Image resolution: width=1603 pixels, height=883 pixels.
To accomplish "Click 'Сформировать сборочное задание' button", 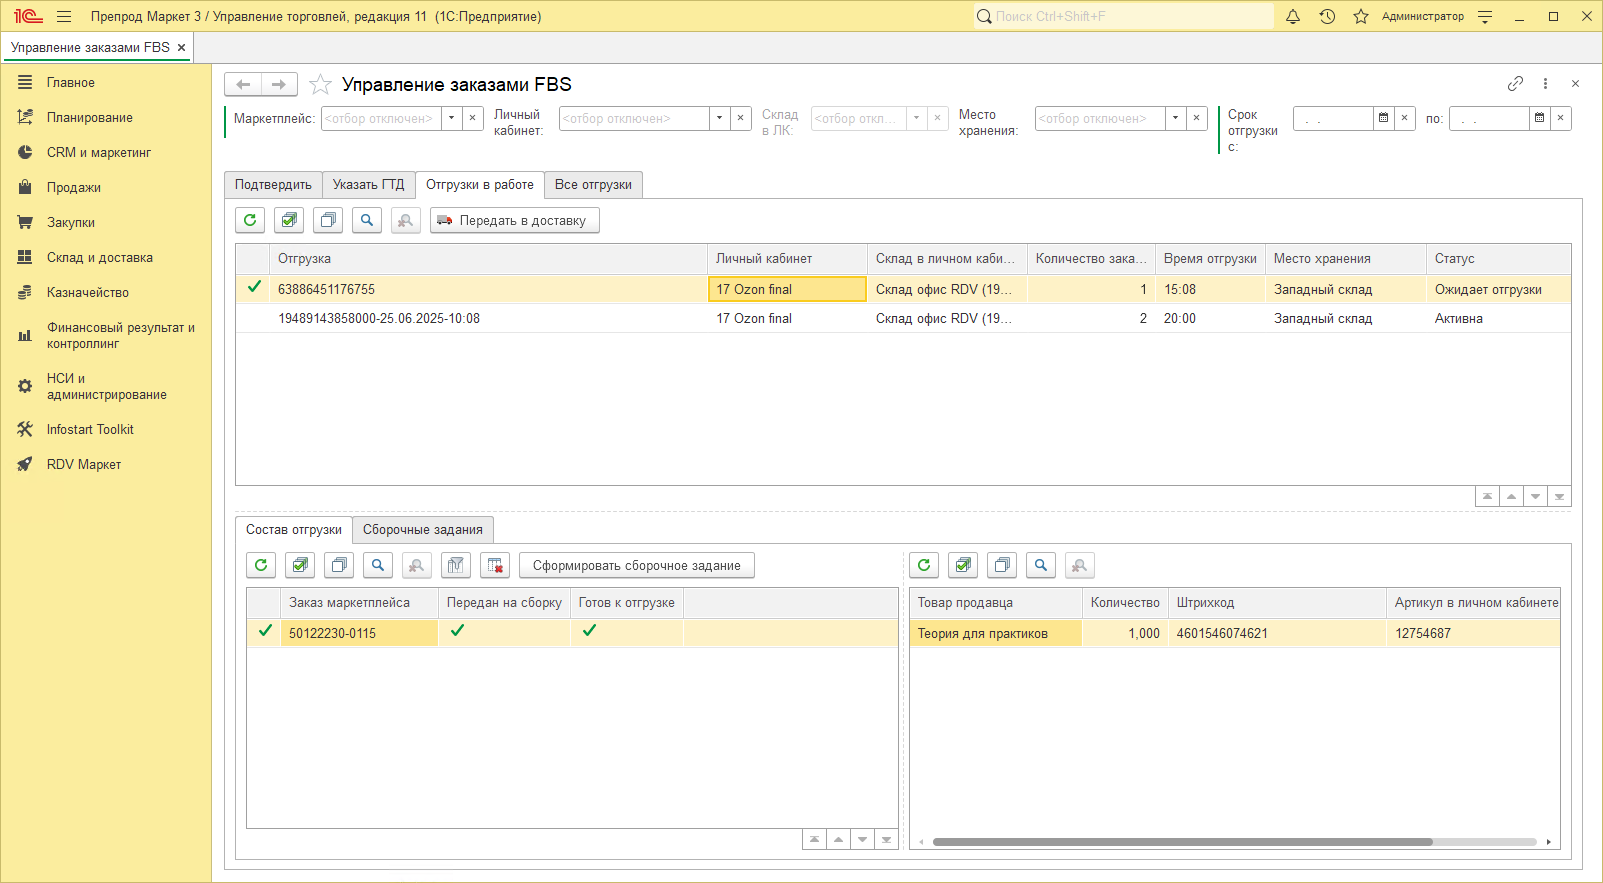I will tap(636, 565).
